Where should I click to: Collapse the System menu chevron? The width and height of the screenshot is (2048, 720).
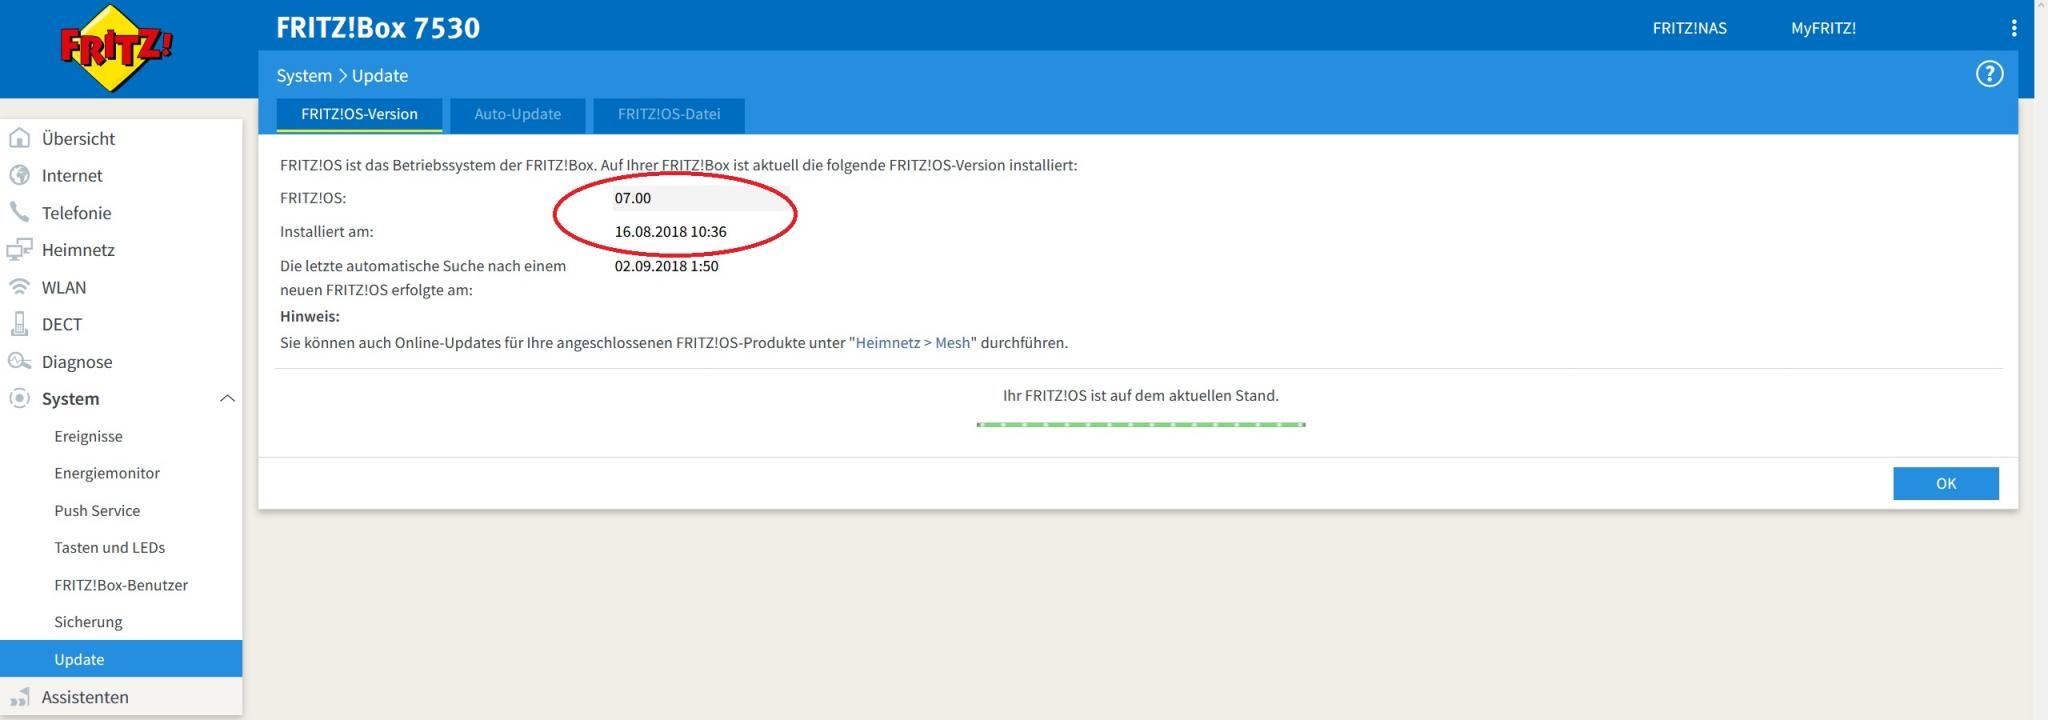[227, 398]
